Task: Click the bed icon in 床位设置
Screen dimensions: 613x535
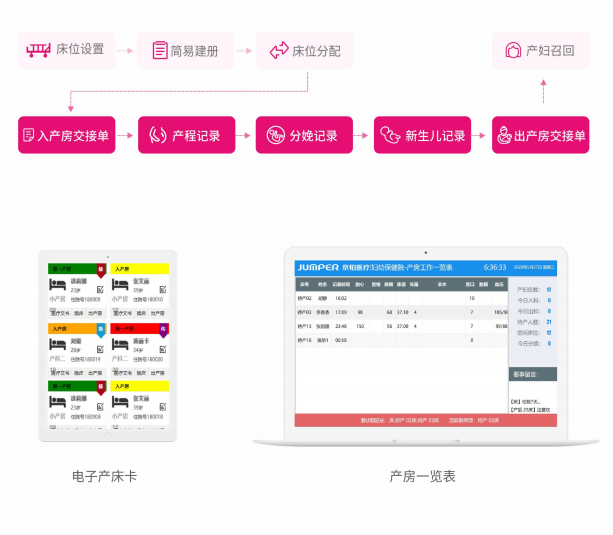Action: pyautogui.click(x=38, y=50)
